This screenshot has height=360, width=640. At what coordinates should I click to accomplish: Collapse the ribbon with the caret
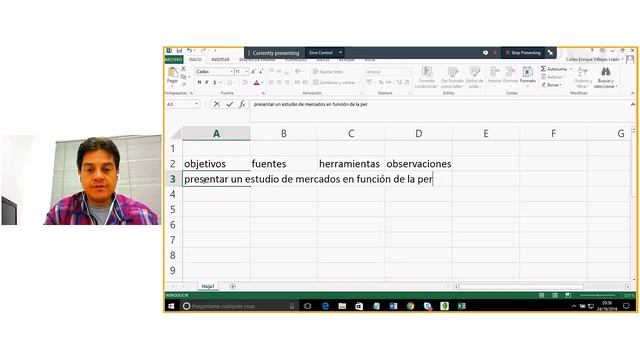click(x=633, y=93)
